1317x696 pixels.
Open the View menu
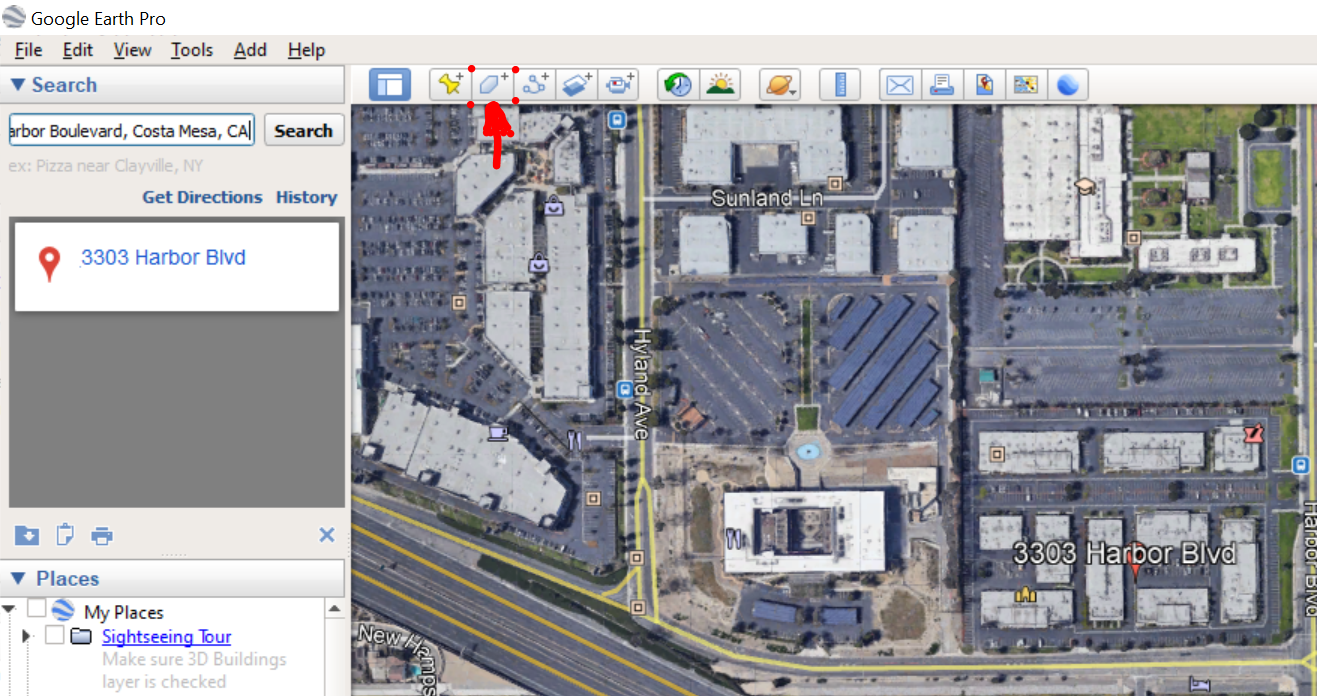131,50
